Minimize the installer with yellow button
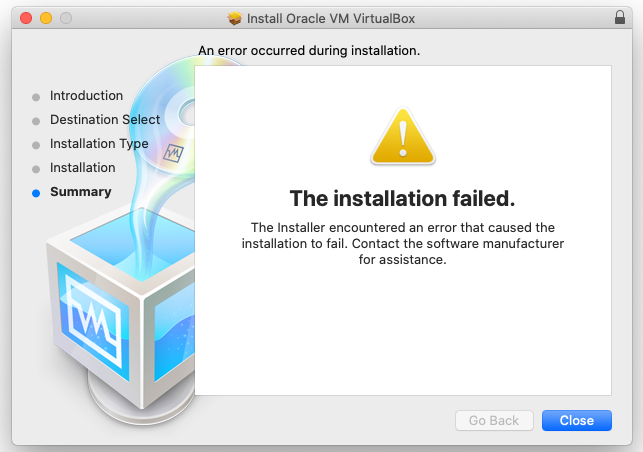The height and width of the screenshot is (452, 643). click(x=46, y=18)
